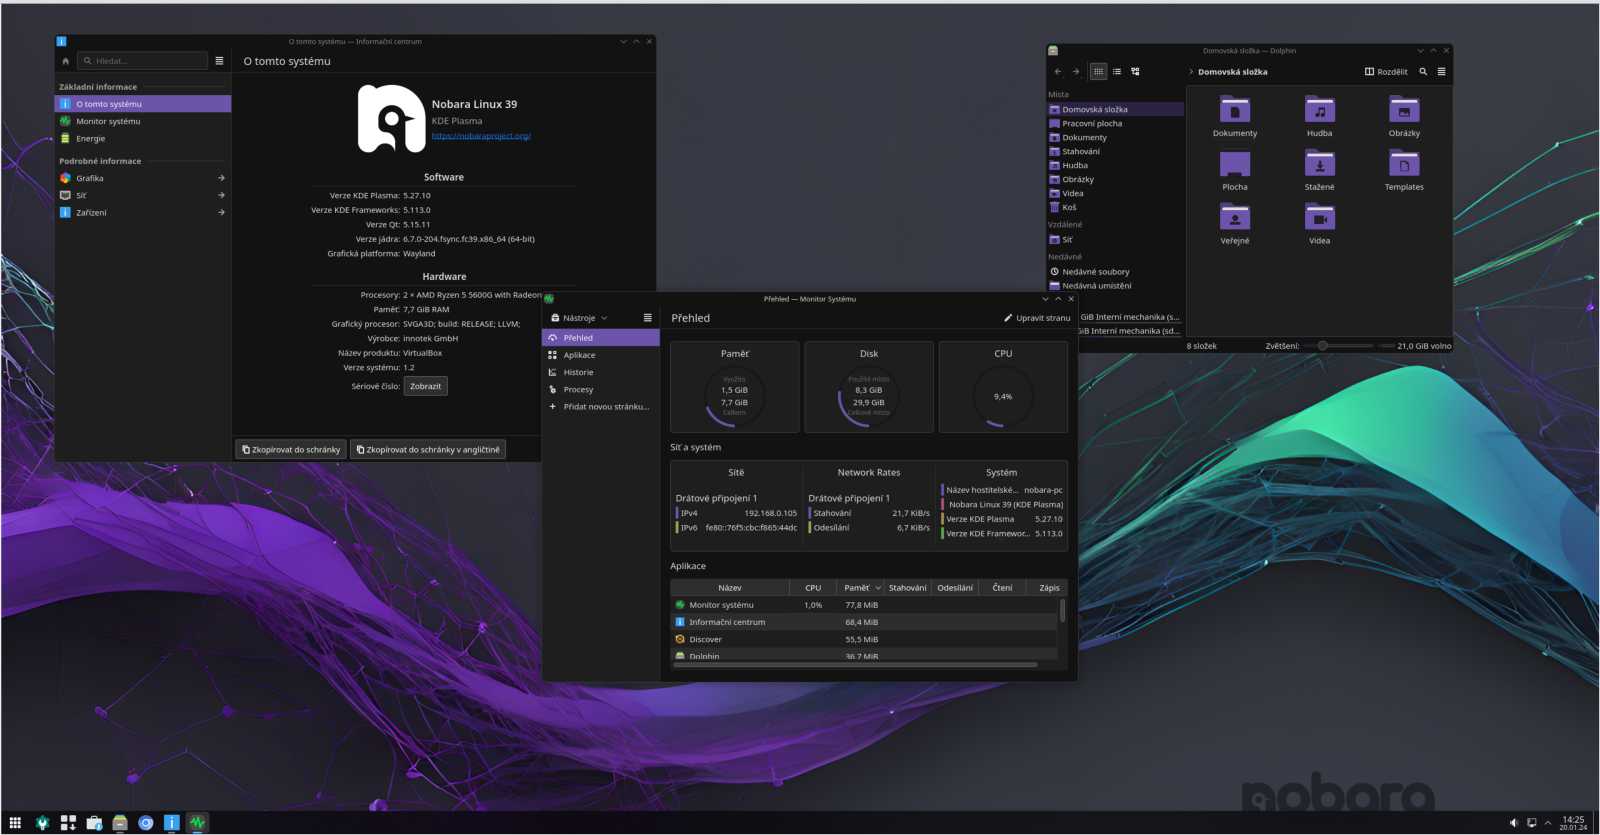Sort by Odesílání column in applications table

click(x=955, y=588)
